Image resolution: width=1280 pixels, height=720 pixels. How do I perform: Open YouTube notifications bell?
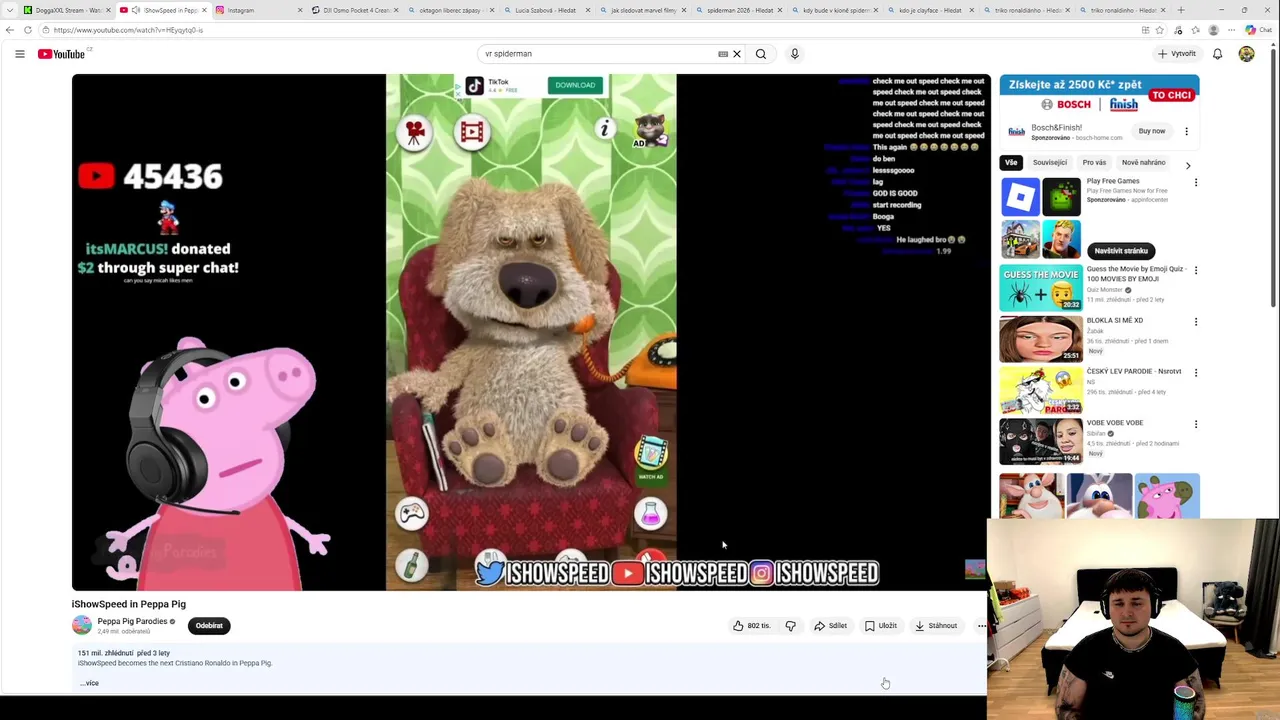point(1217,54)
